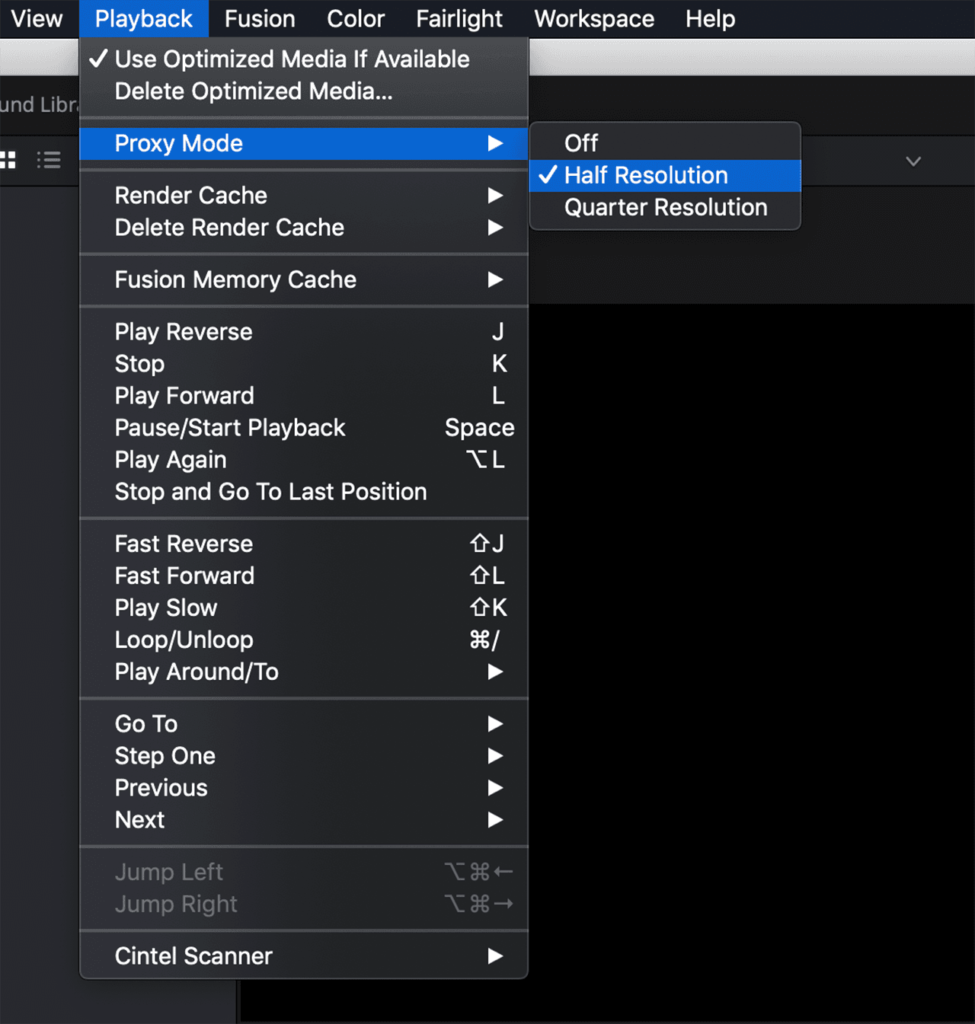This screenshot has width=975, height=1024.
Task: Select Half Resolution proxy mode
Action: pos(665,176)
